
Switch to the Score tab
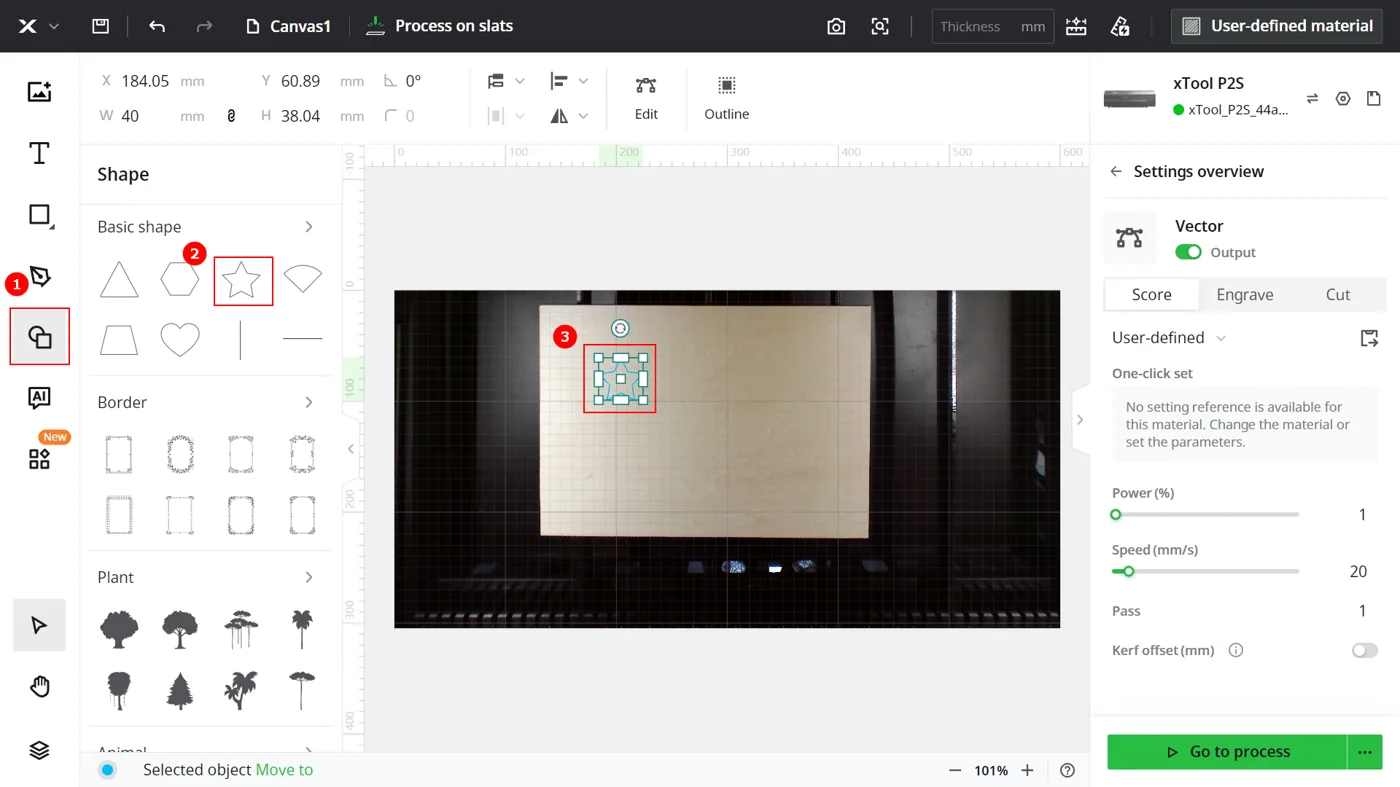(x=1151, y=294)
